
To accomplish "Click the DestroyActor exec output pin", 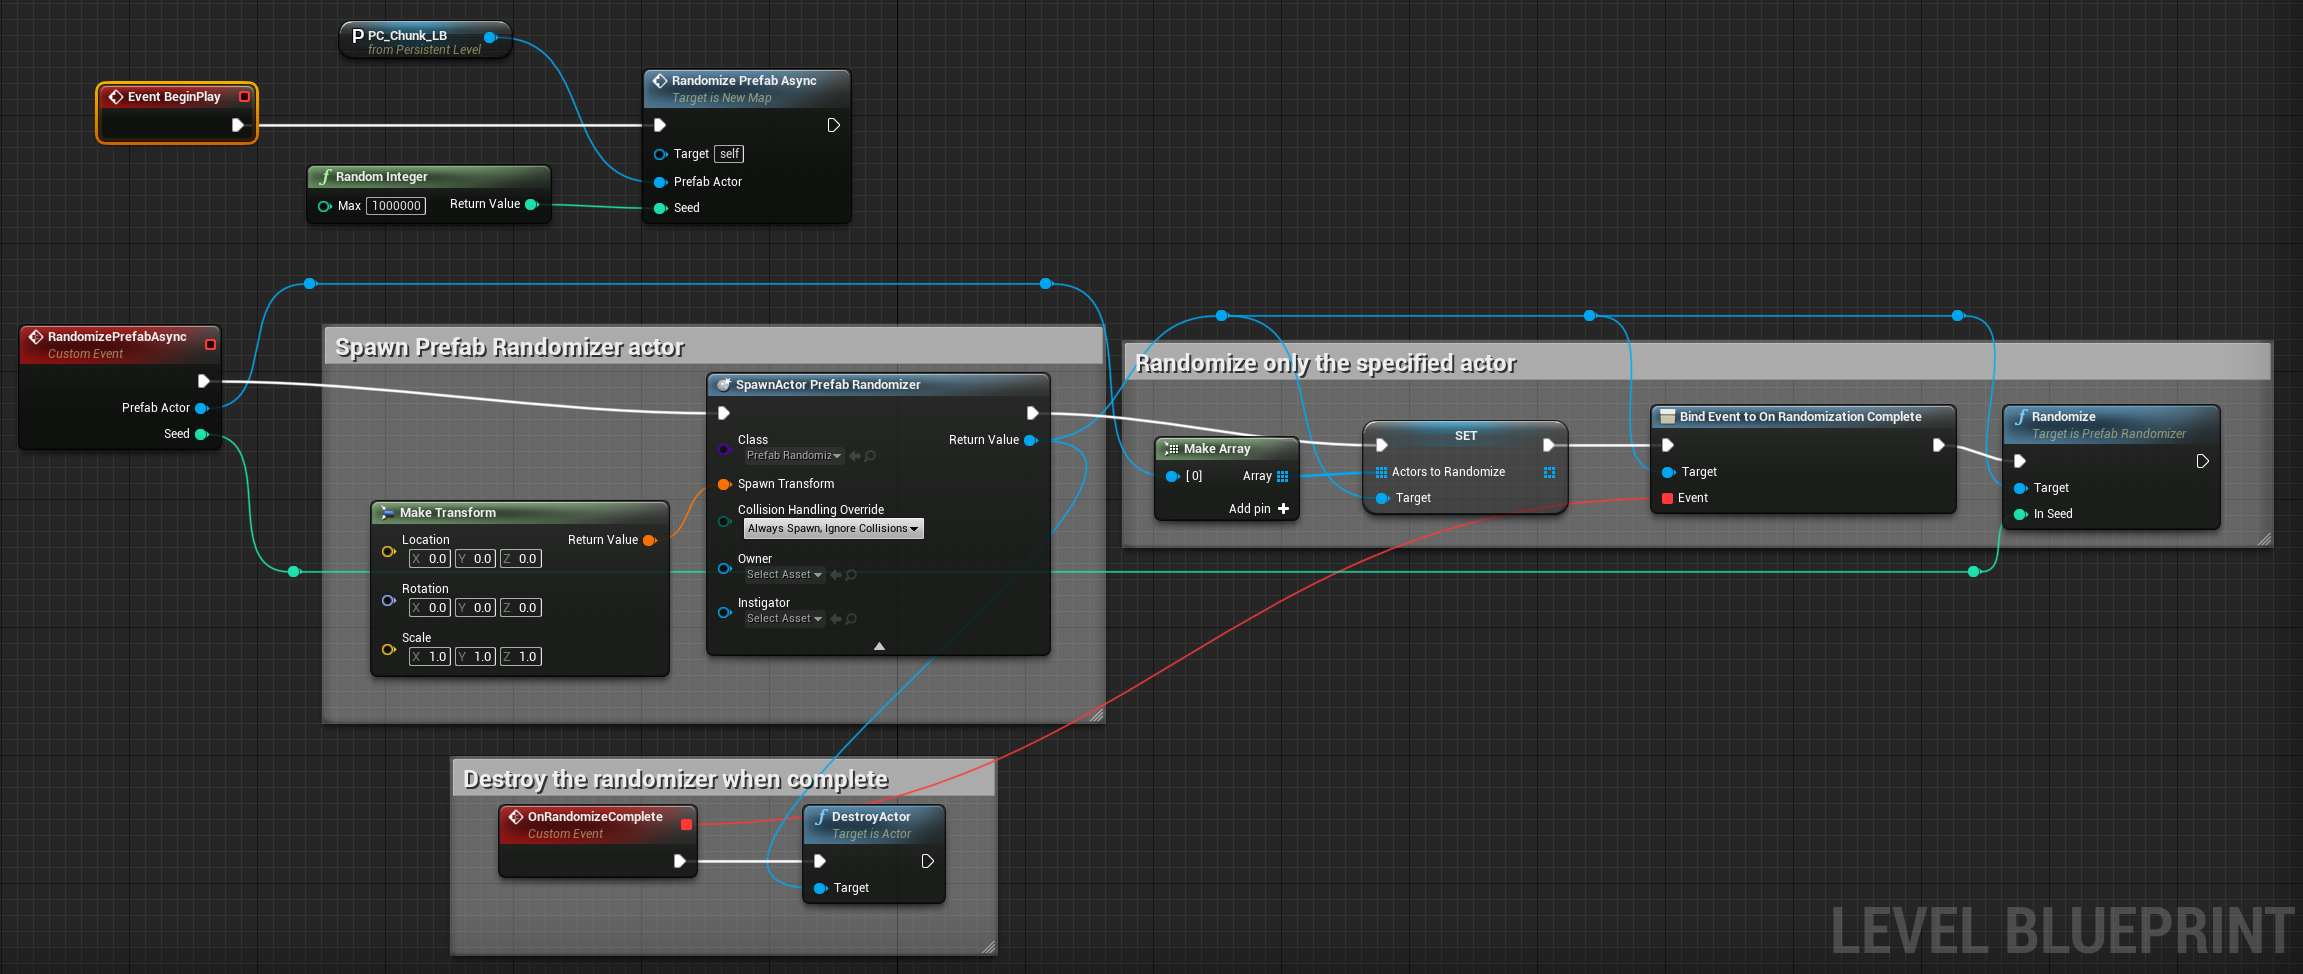I will click(927, 861).
